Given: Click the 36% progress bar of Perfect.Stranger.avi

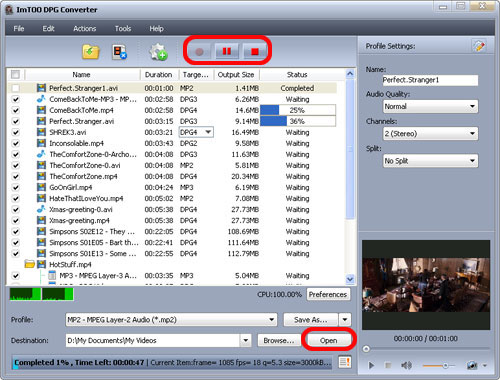Looking at the screenshot, I should click(x=298, y=121).
